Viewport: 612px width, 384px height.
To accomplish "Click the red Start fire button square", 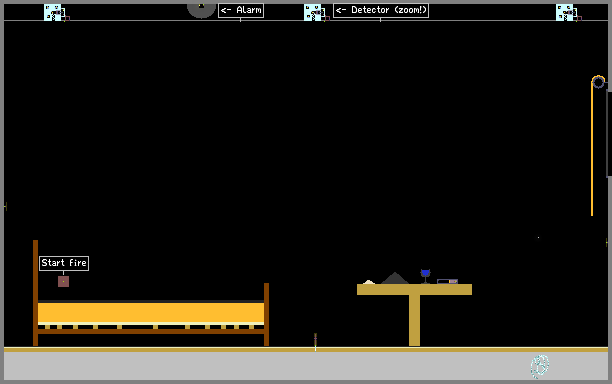I will point(63,281).
